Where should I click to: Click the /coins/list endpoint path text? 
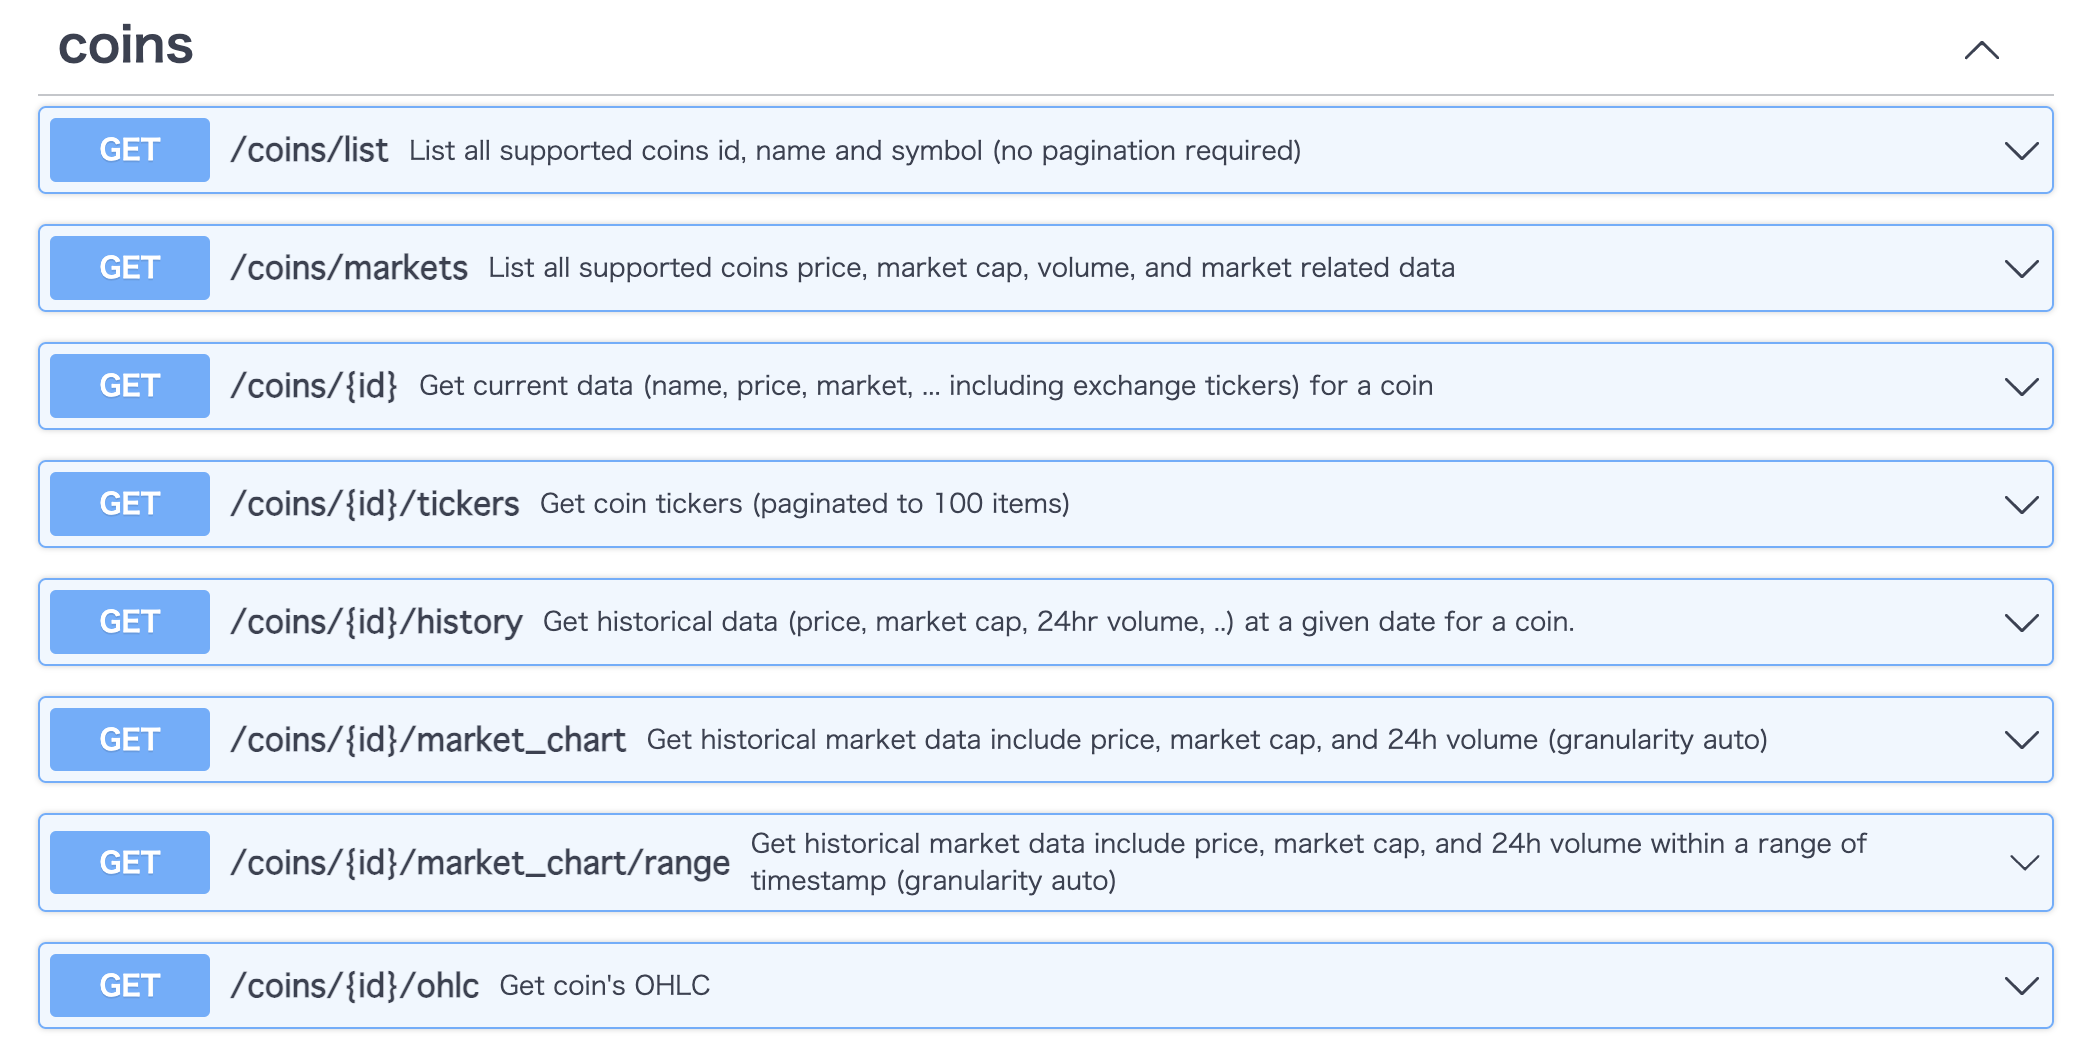pos(310,150)
